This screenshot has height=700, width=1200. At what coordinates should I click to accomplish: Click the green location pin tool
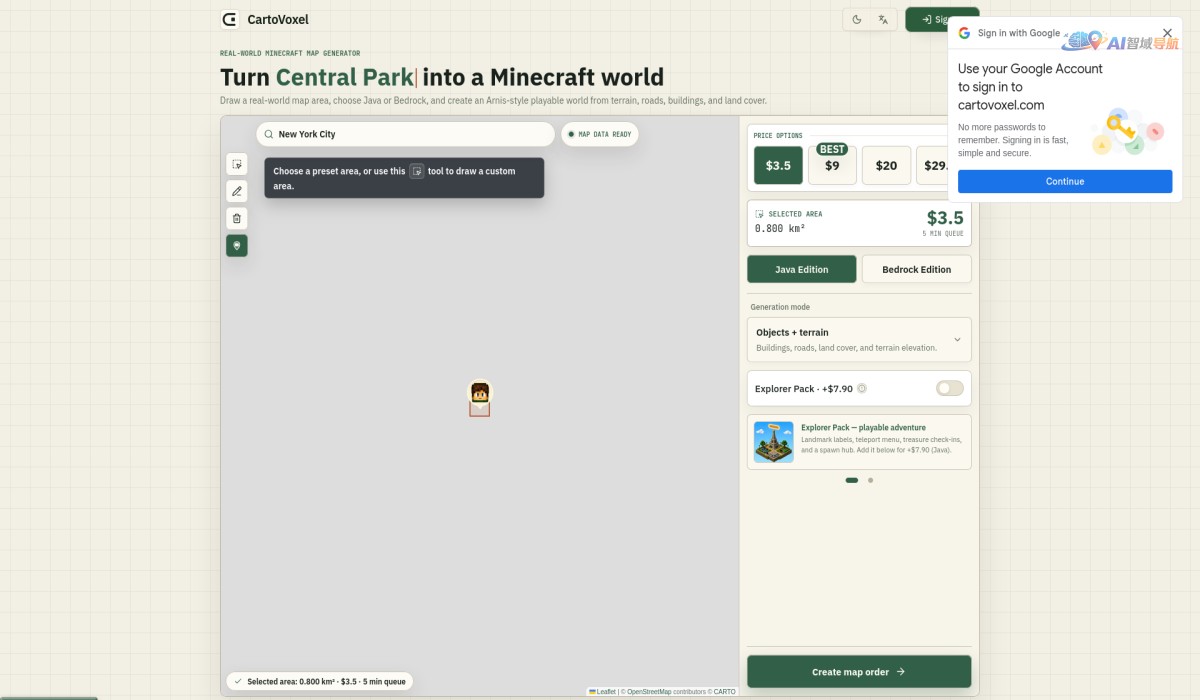click(237, 245)
